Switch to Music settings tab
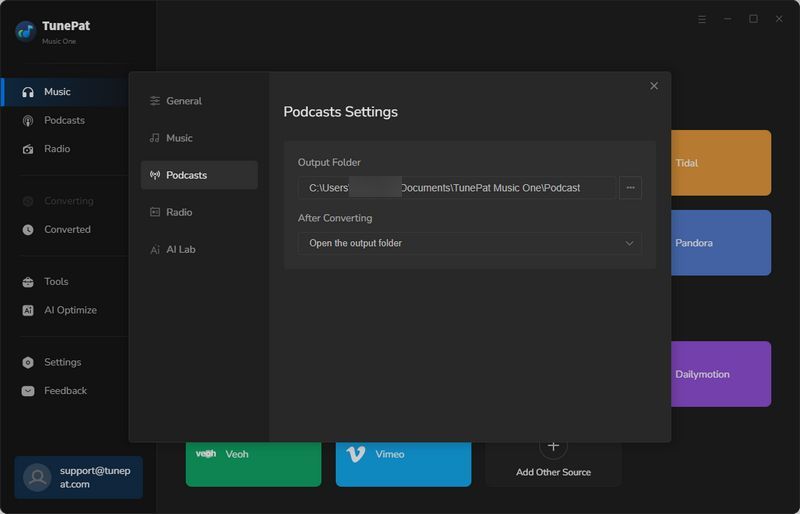Viewport: 800px width, 514px height. coord(179,138)
